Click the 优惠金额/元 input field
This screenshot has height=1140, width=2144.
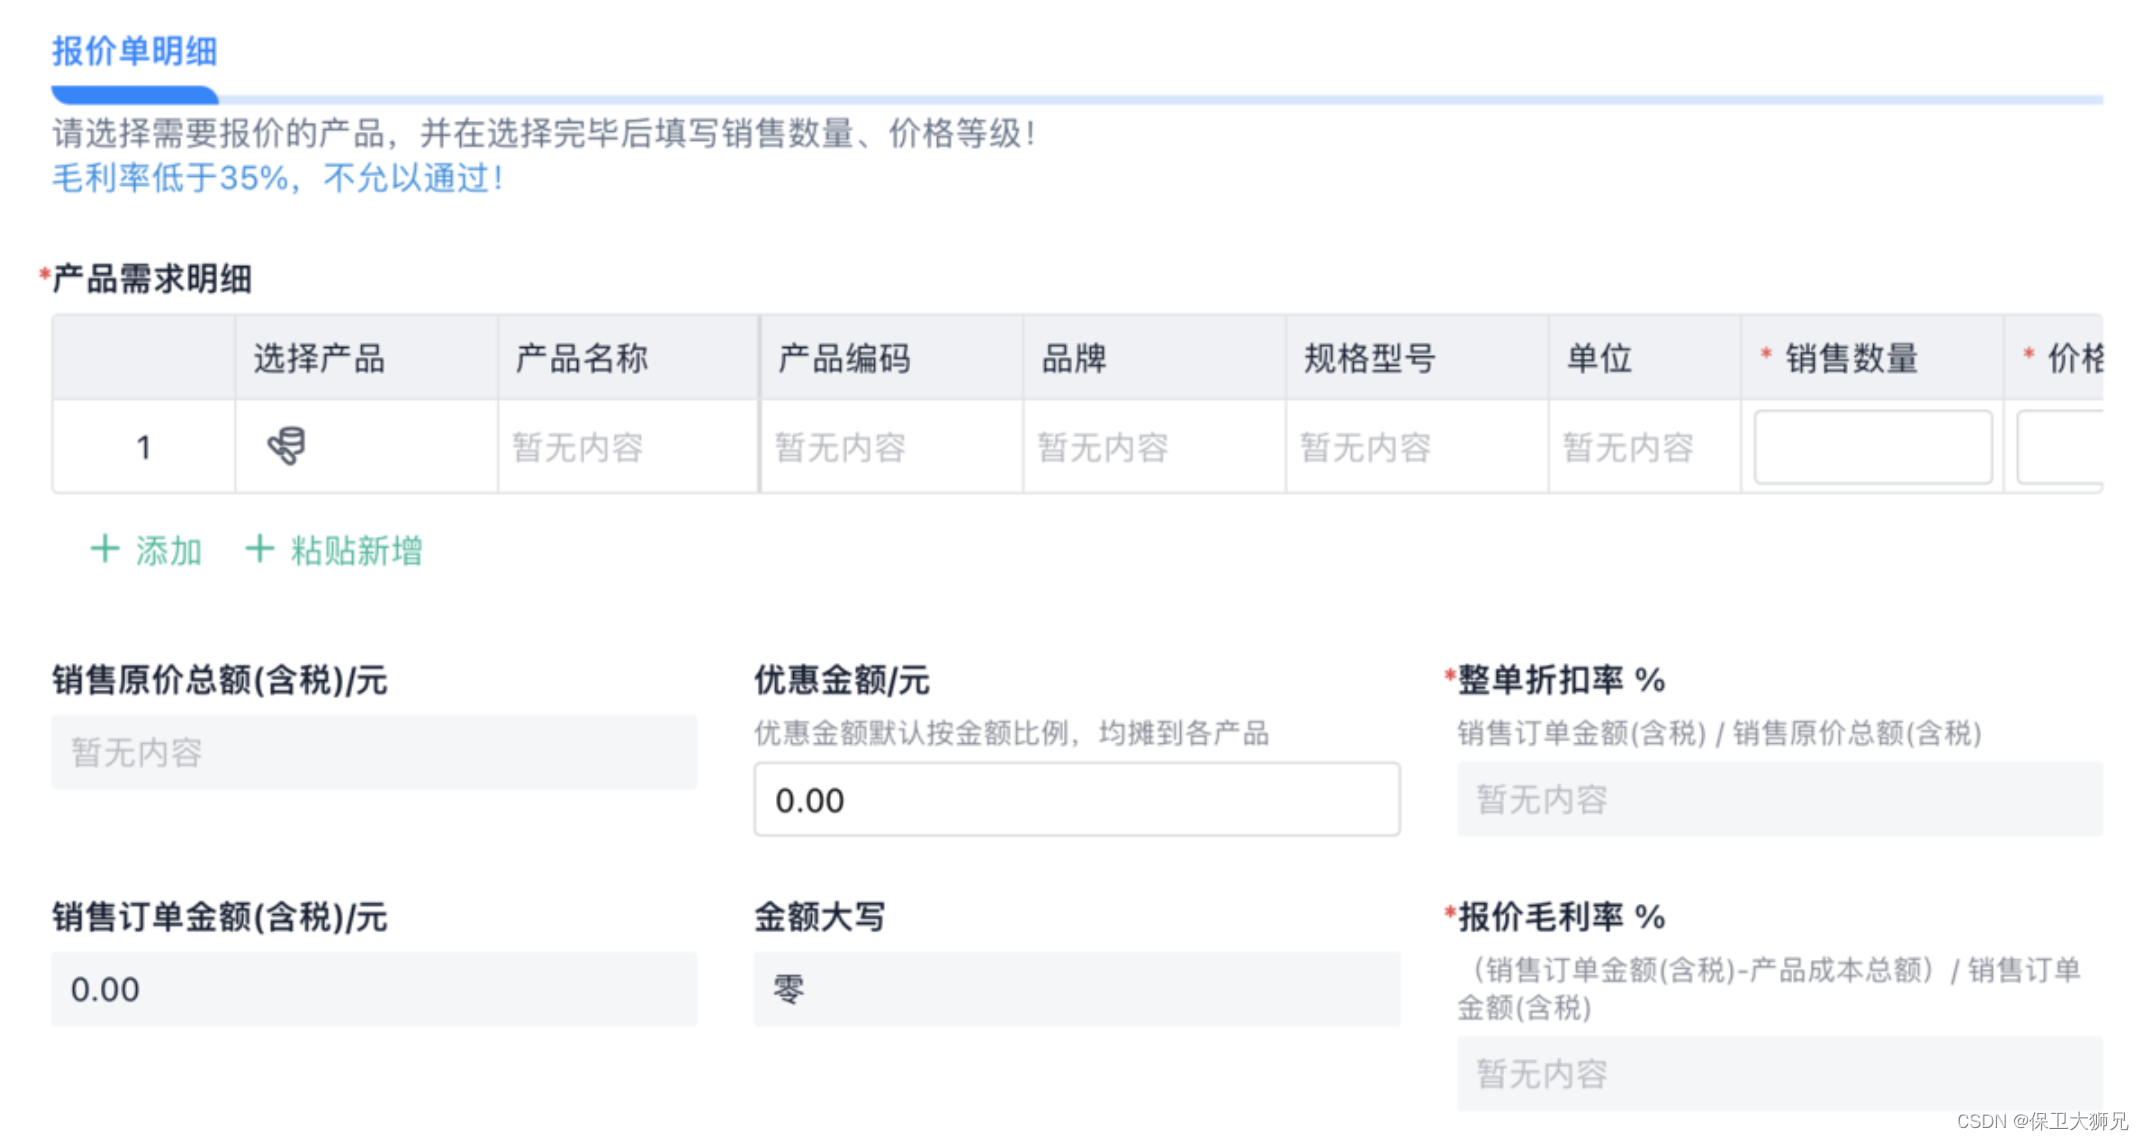(x=1076, y=800)
